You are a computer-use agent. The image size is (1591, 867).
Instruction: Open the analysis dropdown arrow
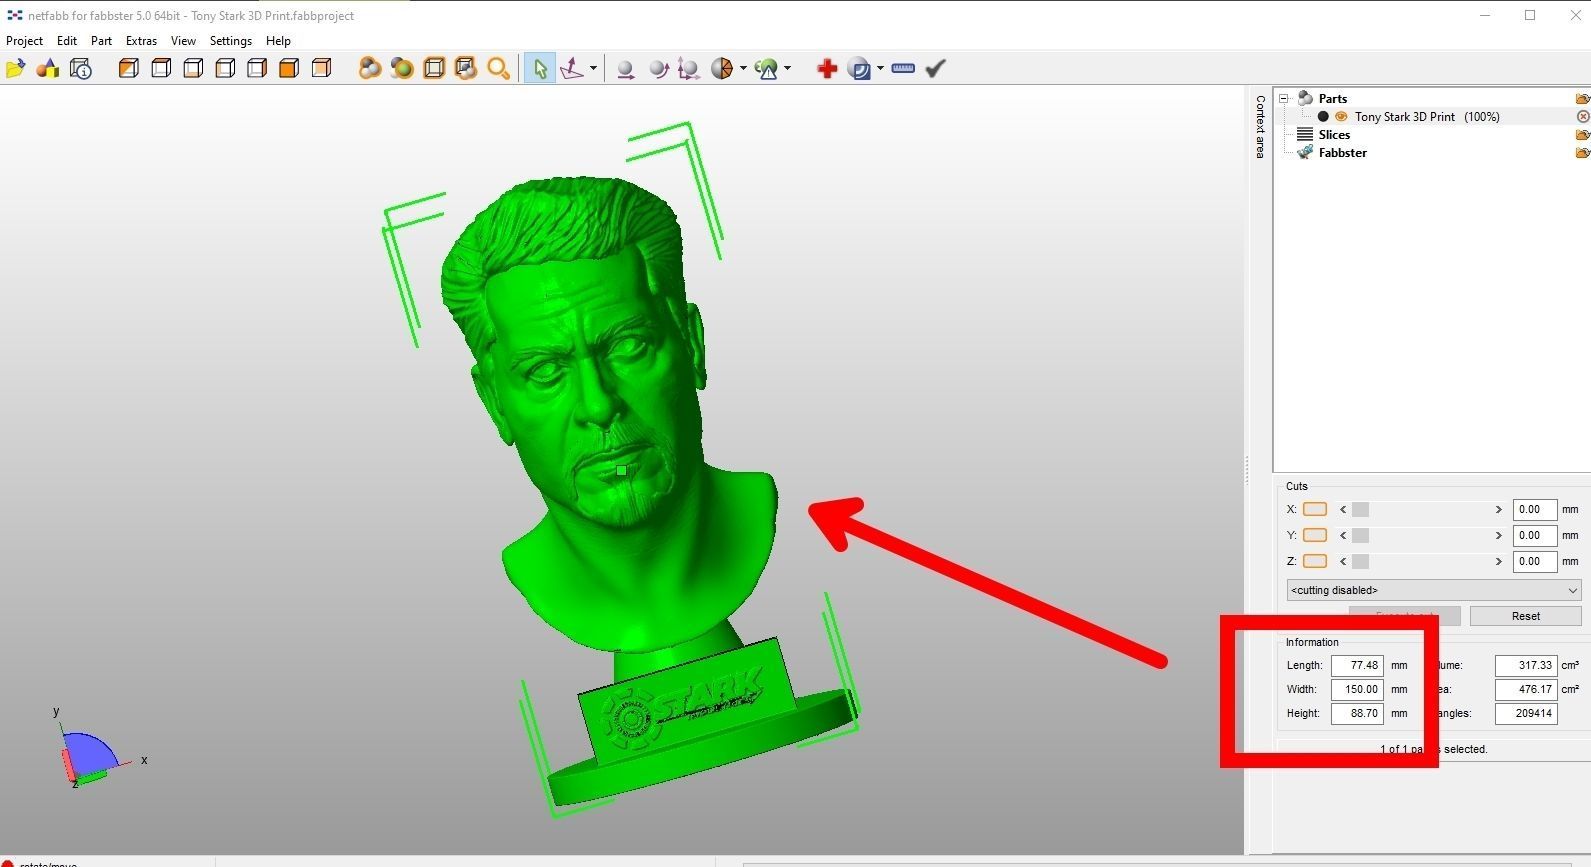(x=787, y=68)
